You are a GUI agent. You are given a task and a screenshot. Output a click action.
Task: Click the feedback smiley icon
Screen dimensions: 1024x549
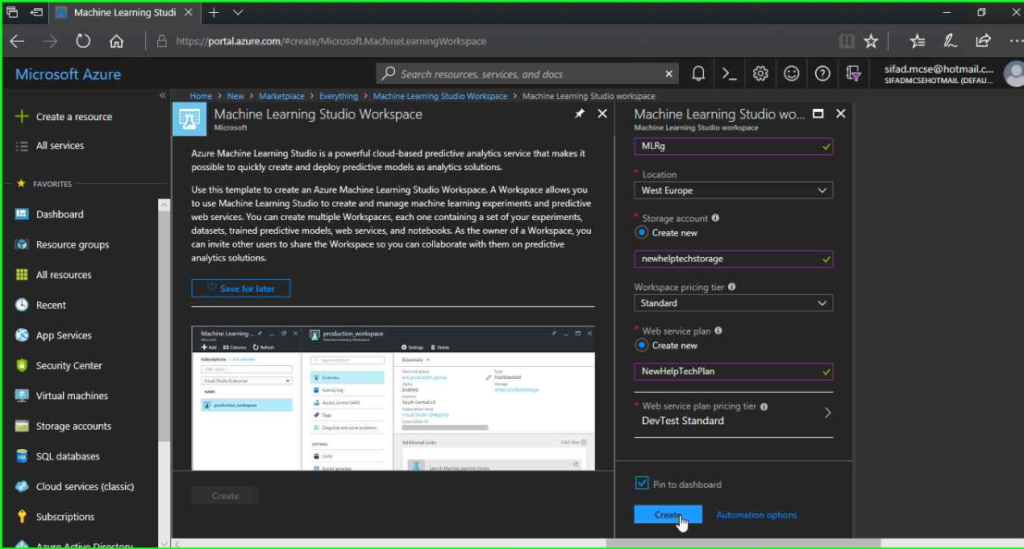(792, 74)
